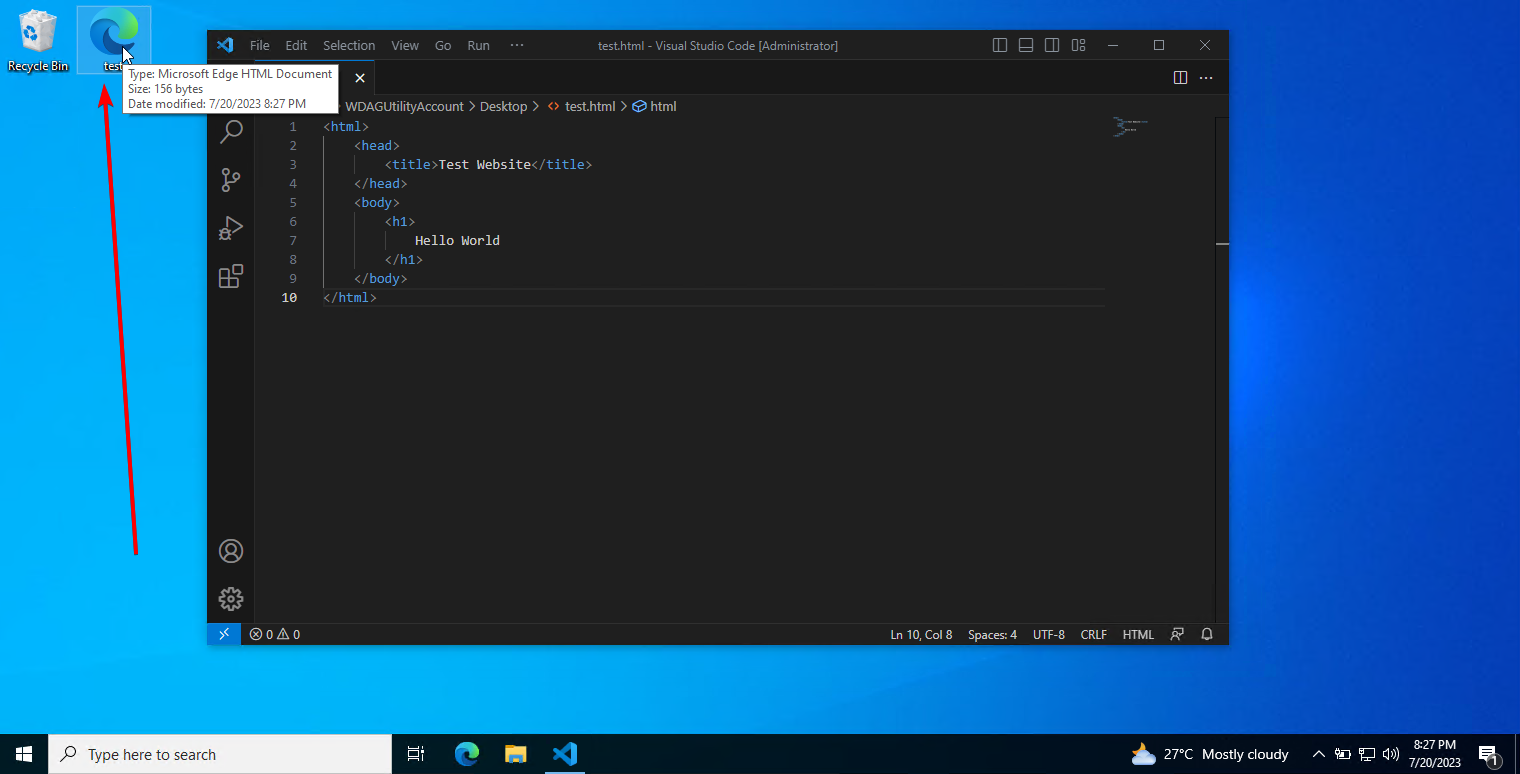Viewport: 1520px width, 774px height.
Task: Show hidden system tray icons
Action: point(1318,754)
